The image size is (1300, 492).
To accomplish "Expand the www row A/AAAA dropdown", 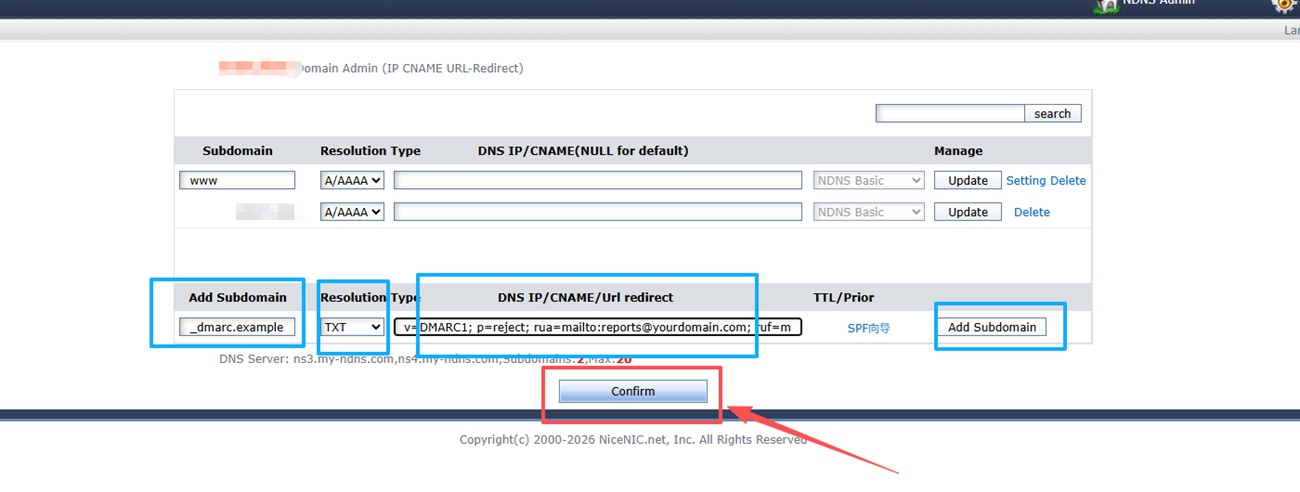I will click(x=352, y=181).
